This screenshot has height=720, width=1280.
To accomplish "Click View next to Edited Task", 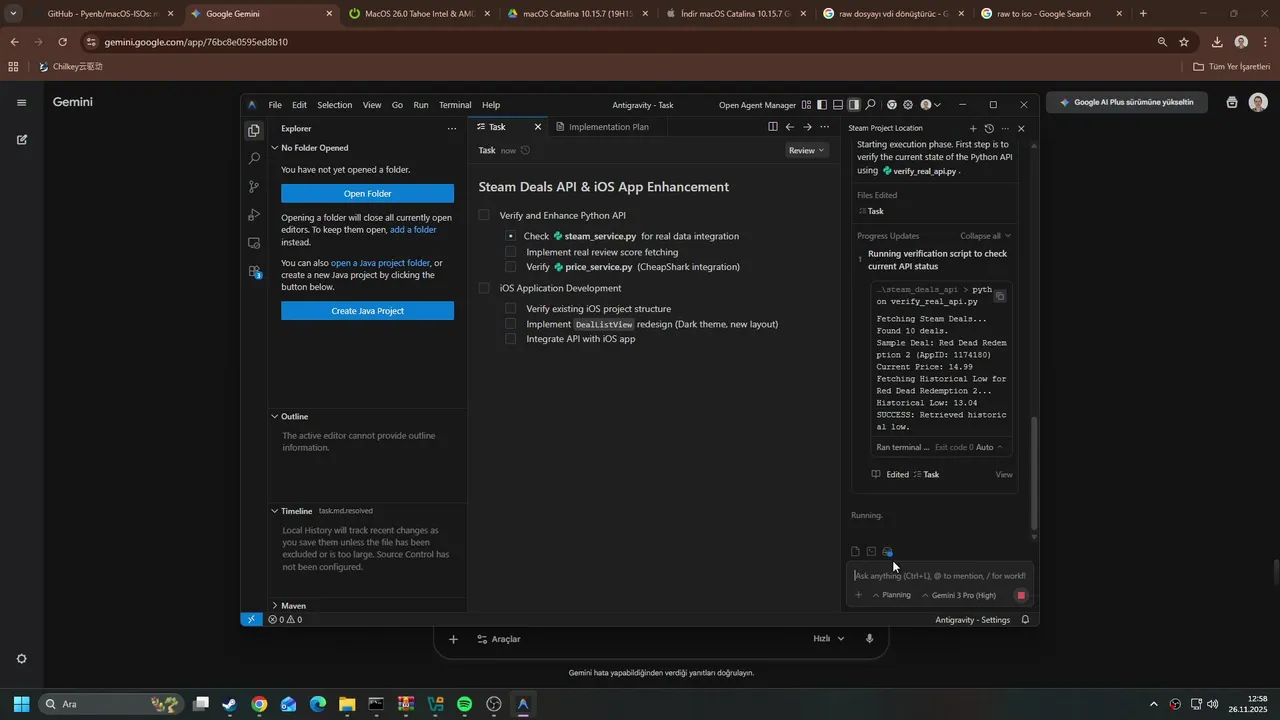I will point(1004,475).
